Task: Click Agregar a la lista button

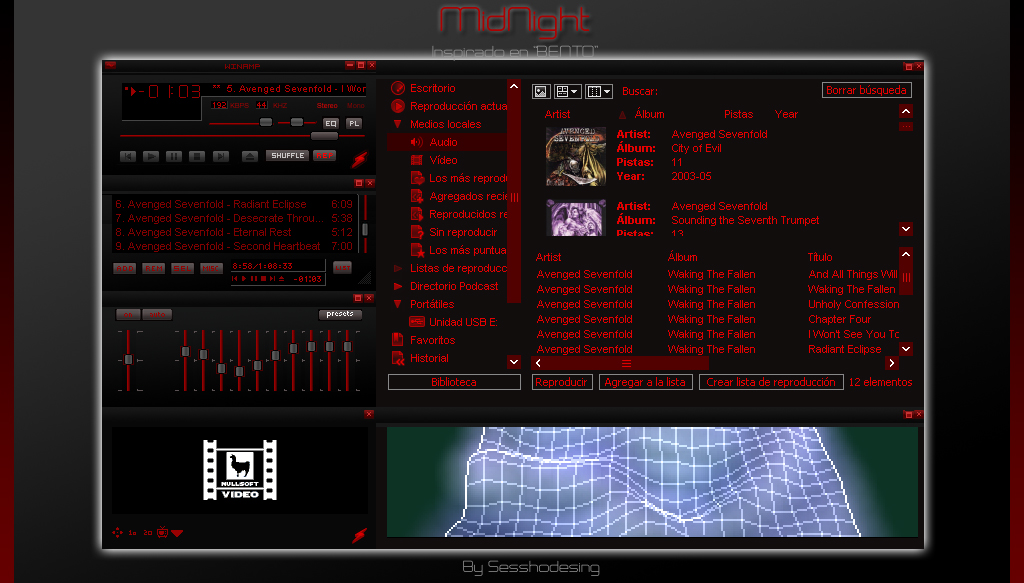Action: [645, 382]
